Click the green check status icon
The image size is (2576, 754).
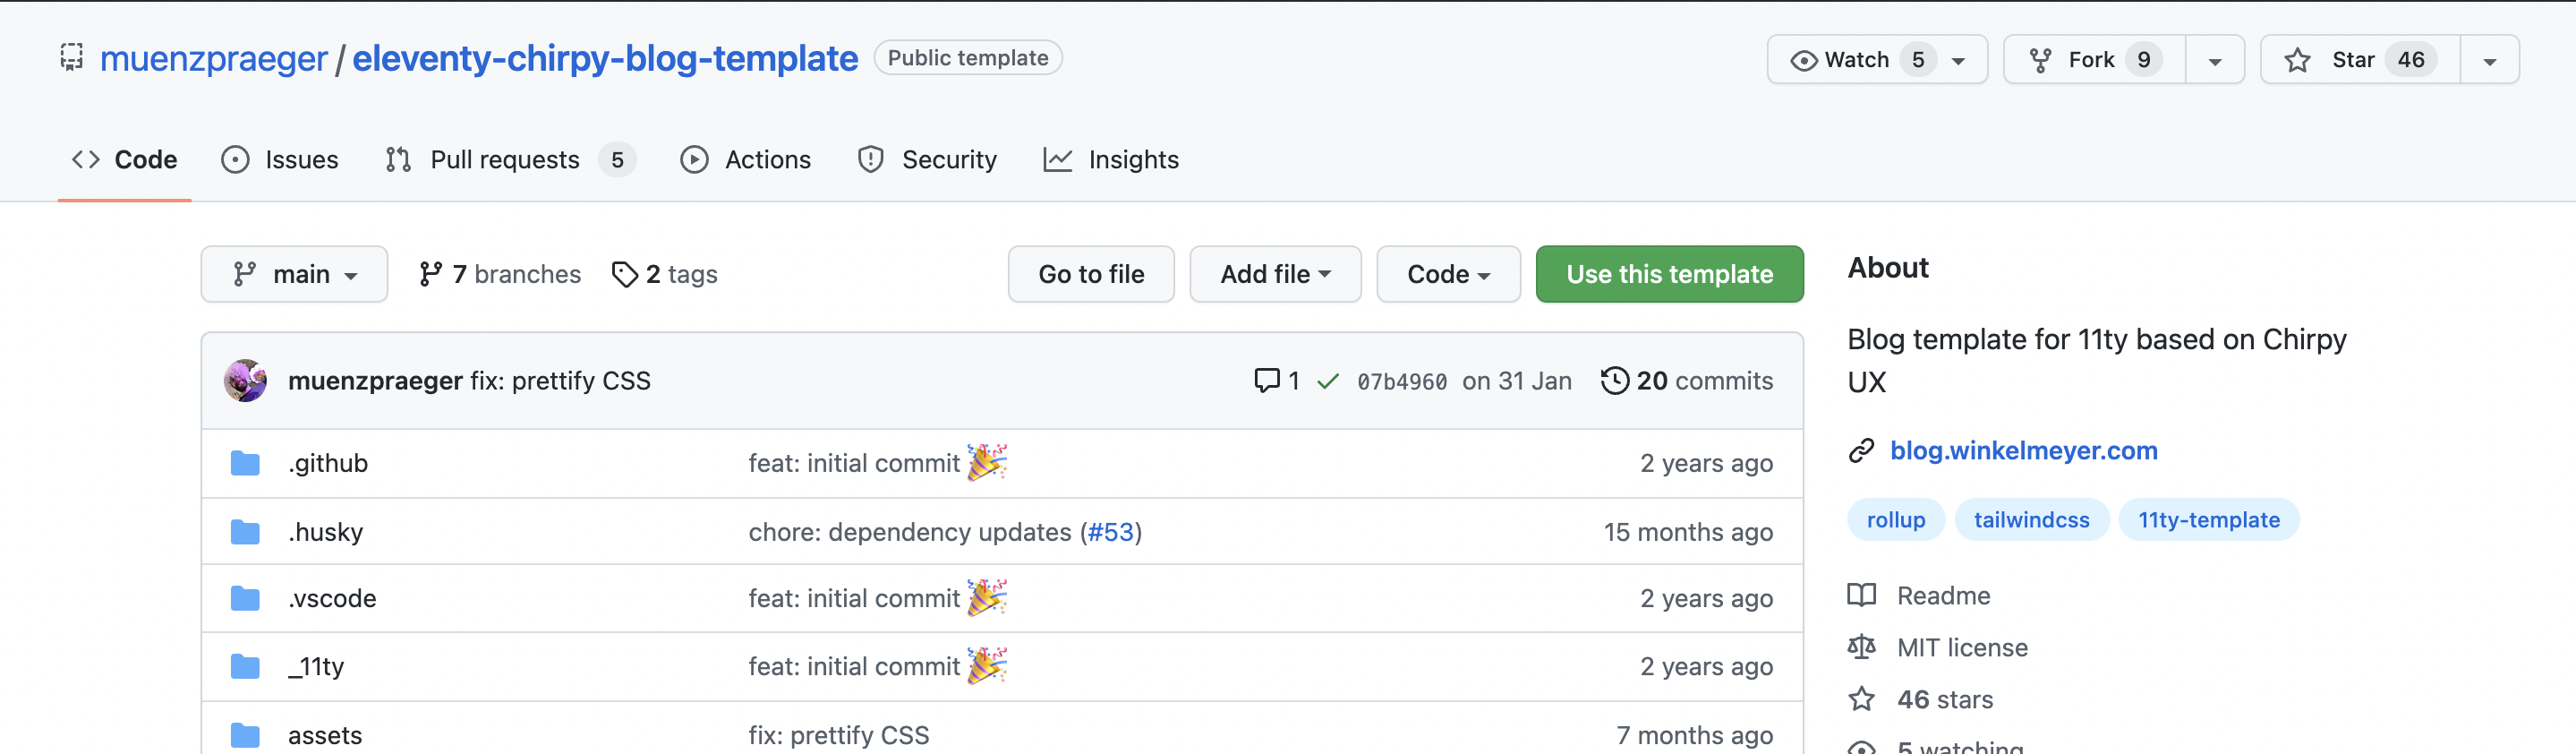[1328, 382]
